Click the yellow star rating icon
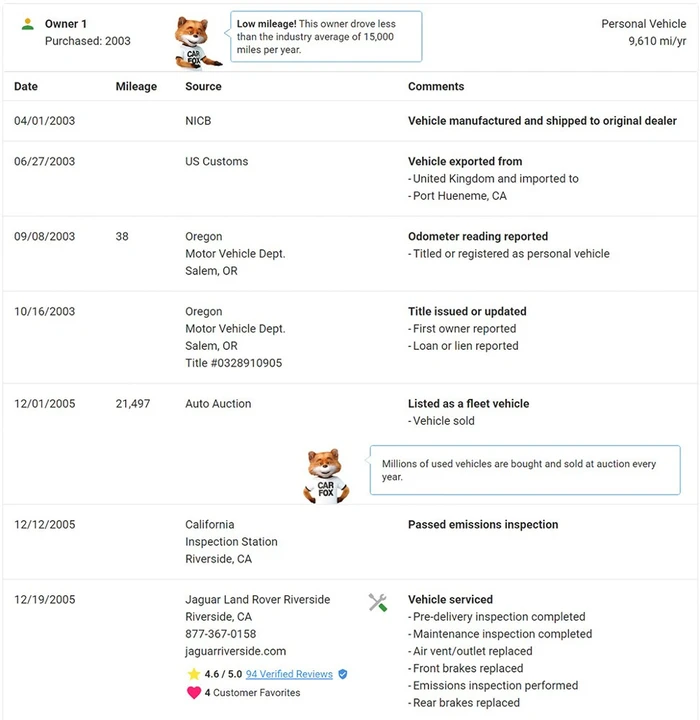This screenshot has width=700, height=720. pos(194,674)
